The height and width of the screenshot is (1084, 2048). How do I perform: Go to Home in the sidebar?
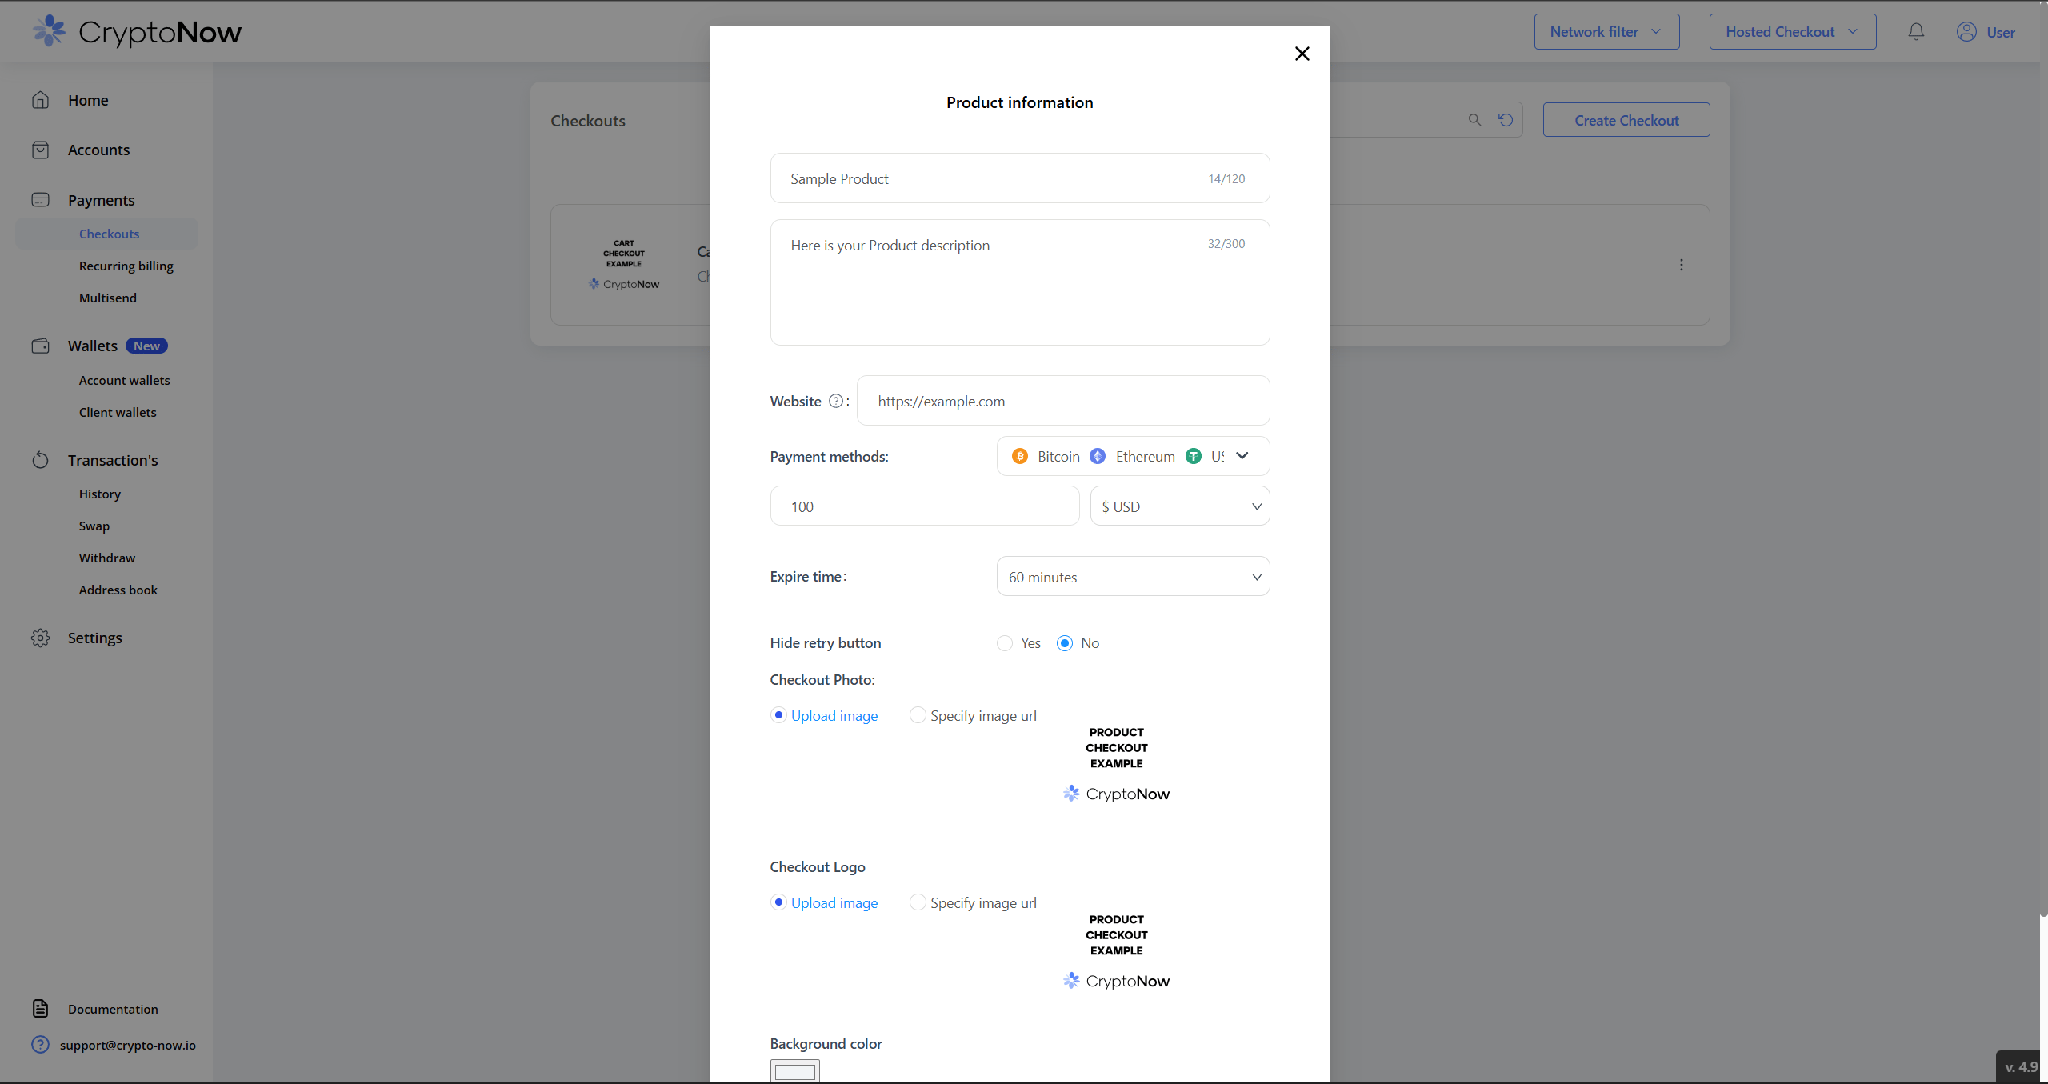(x=88, y=100)
